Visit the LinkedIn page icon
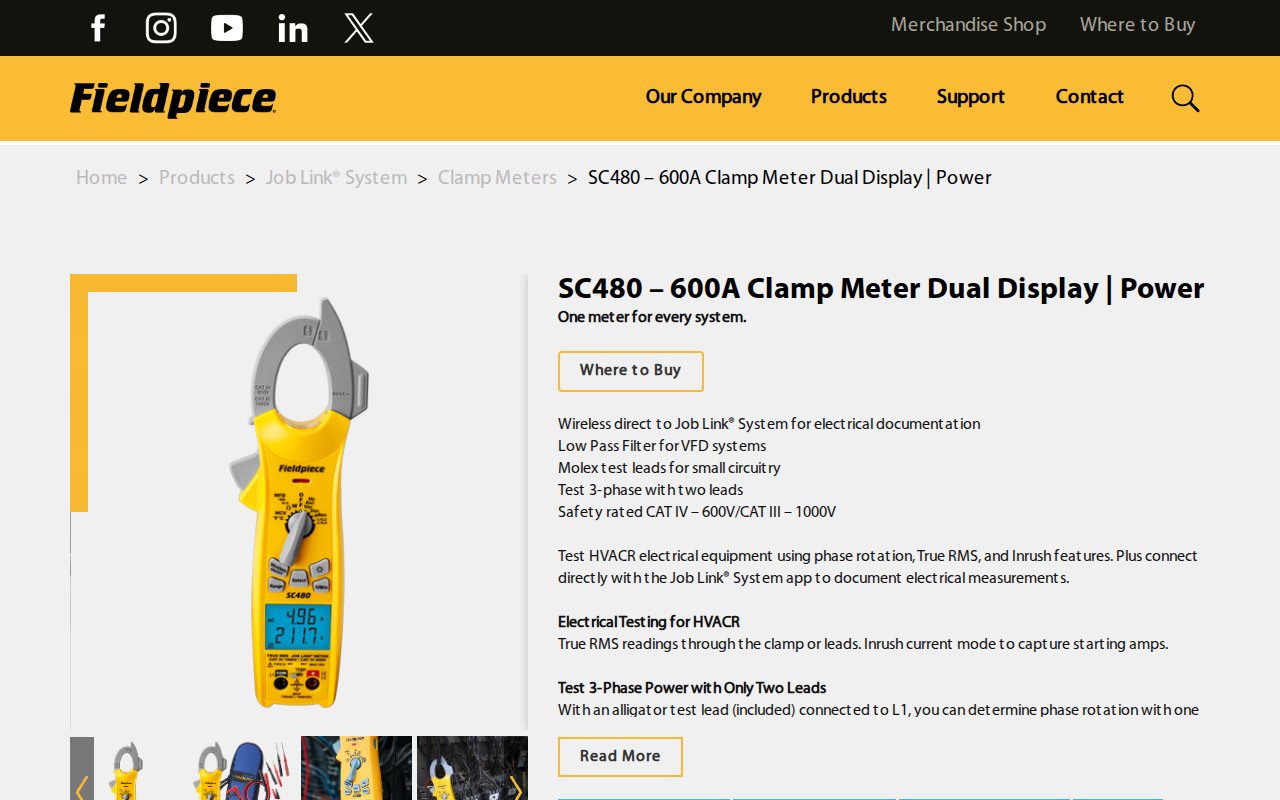Image resolution: width=1280 pixels, height=800 pixels. [293, 28]
